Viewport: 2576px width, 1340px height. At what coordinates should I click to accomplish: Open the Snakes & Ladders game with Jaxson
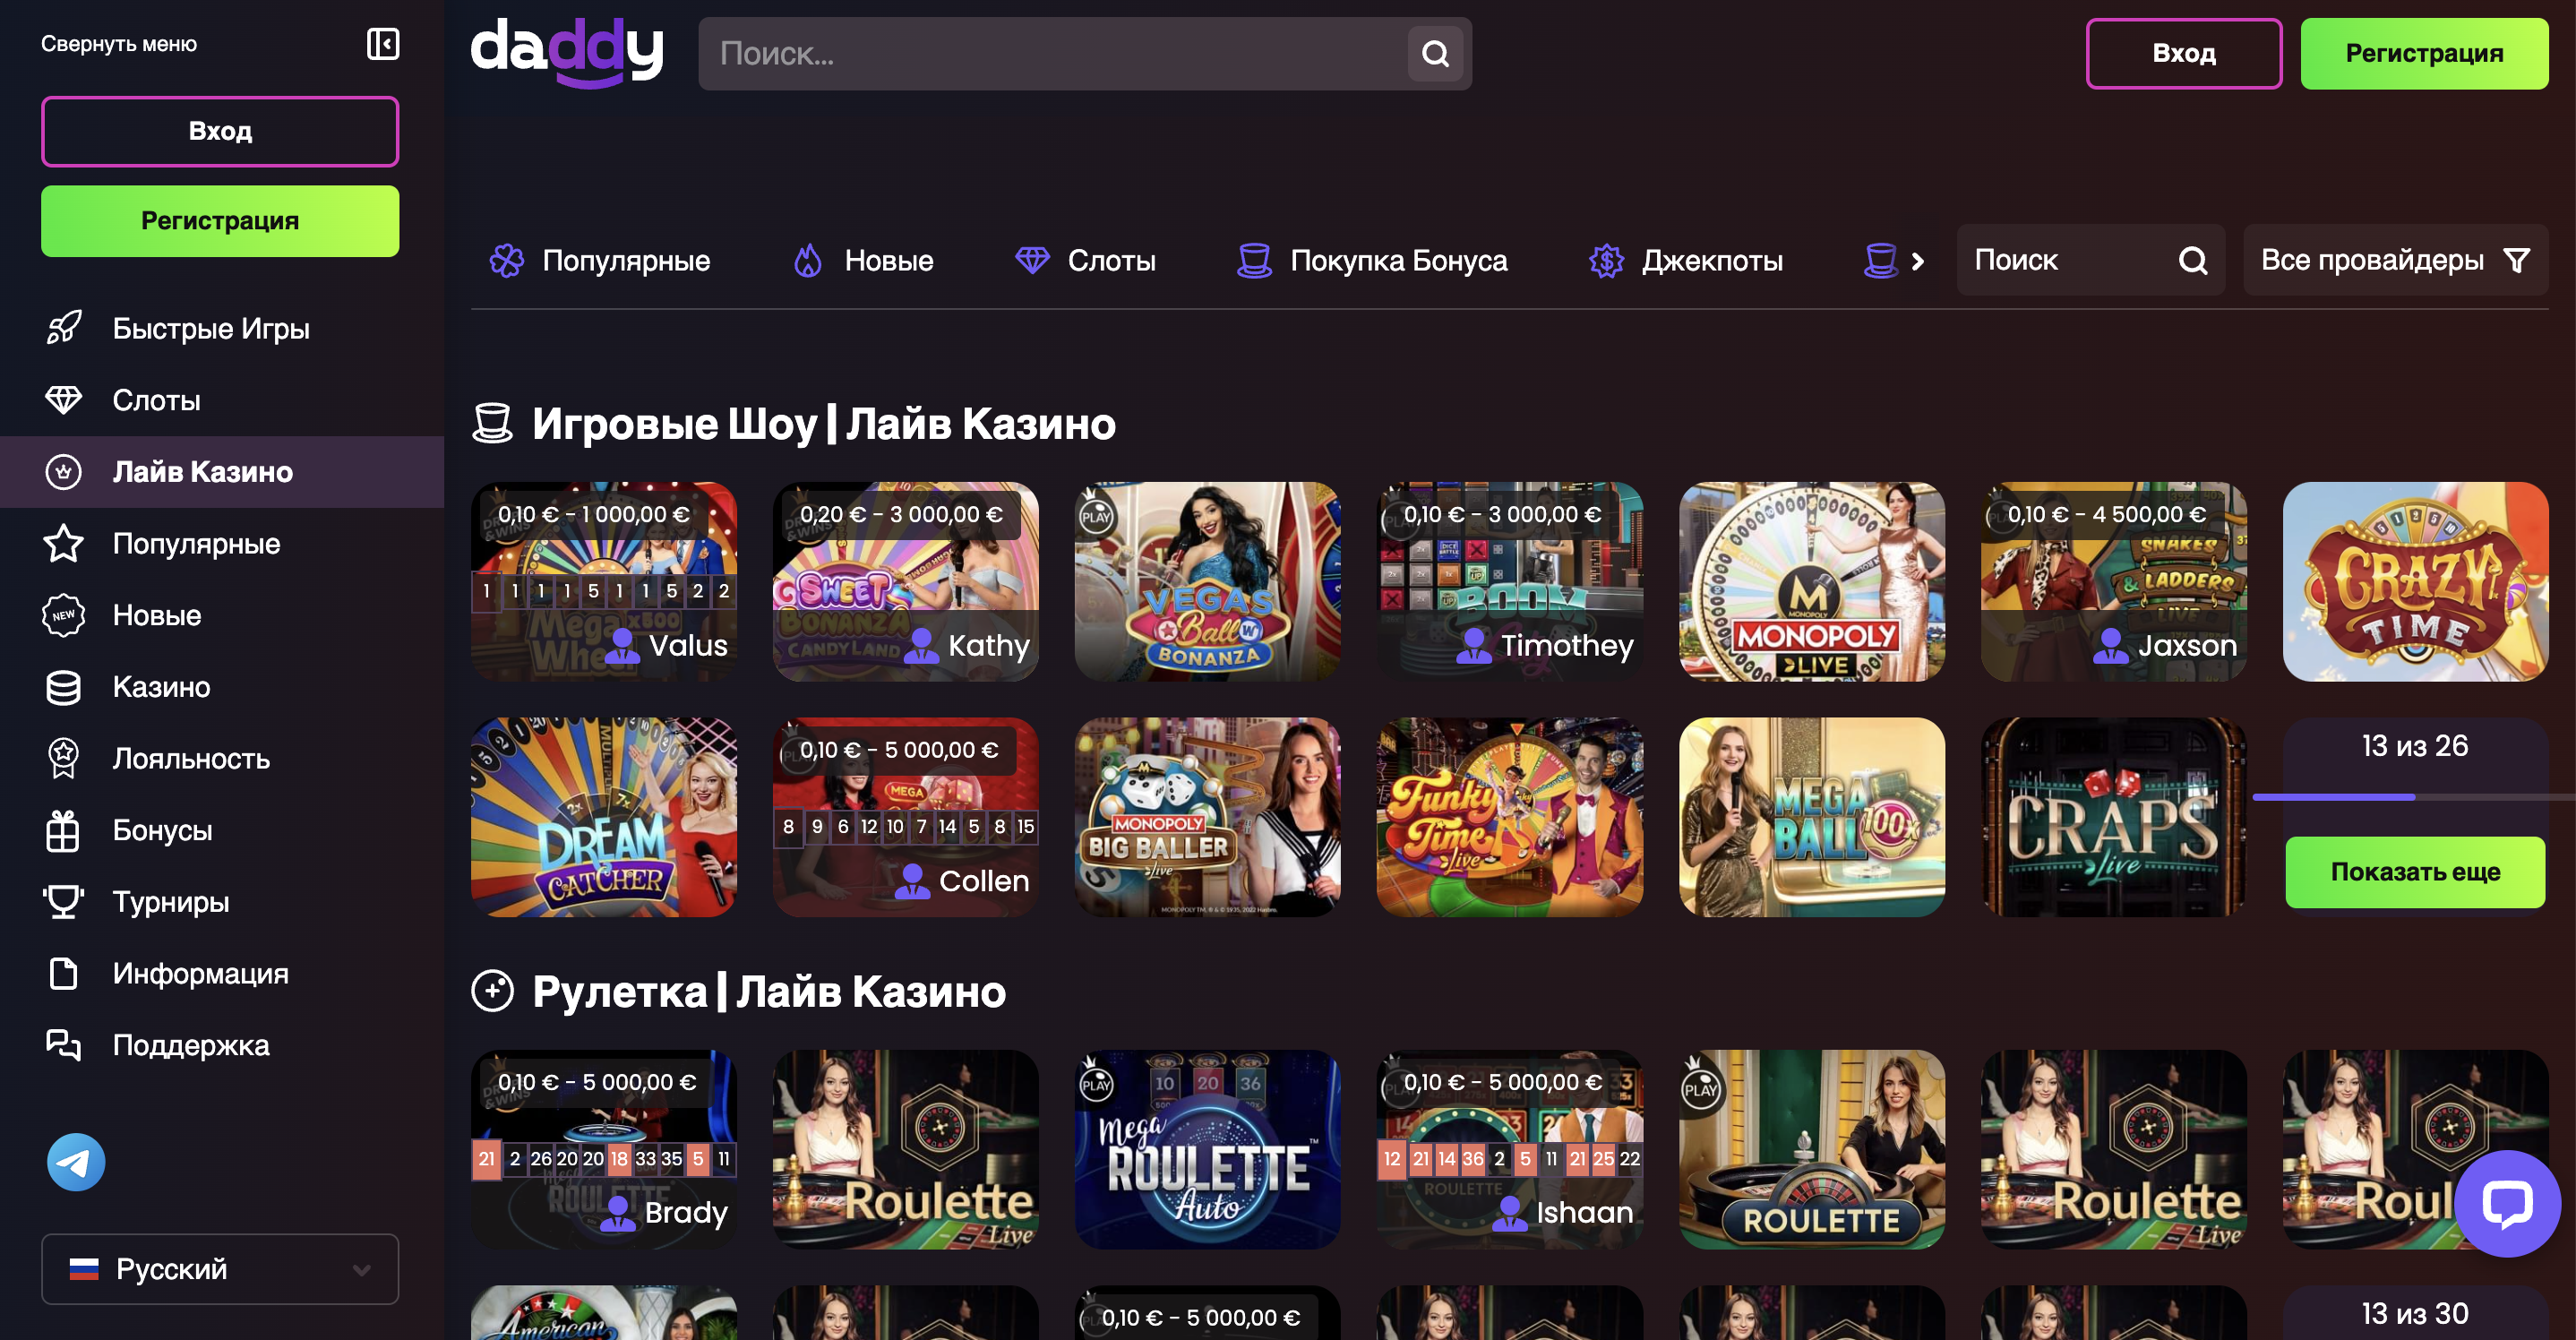pyautogui.click(x=2113, y=582)
